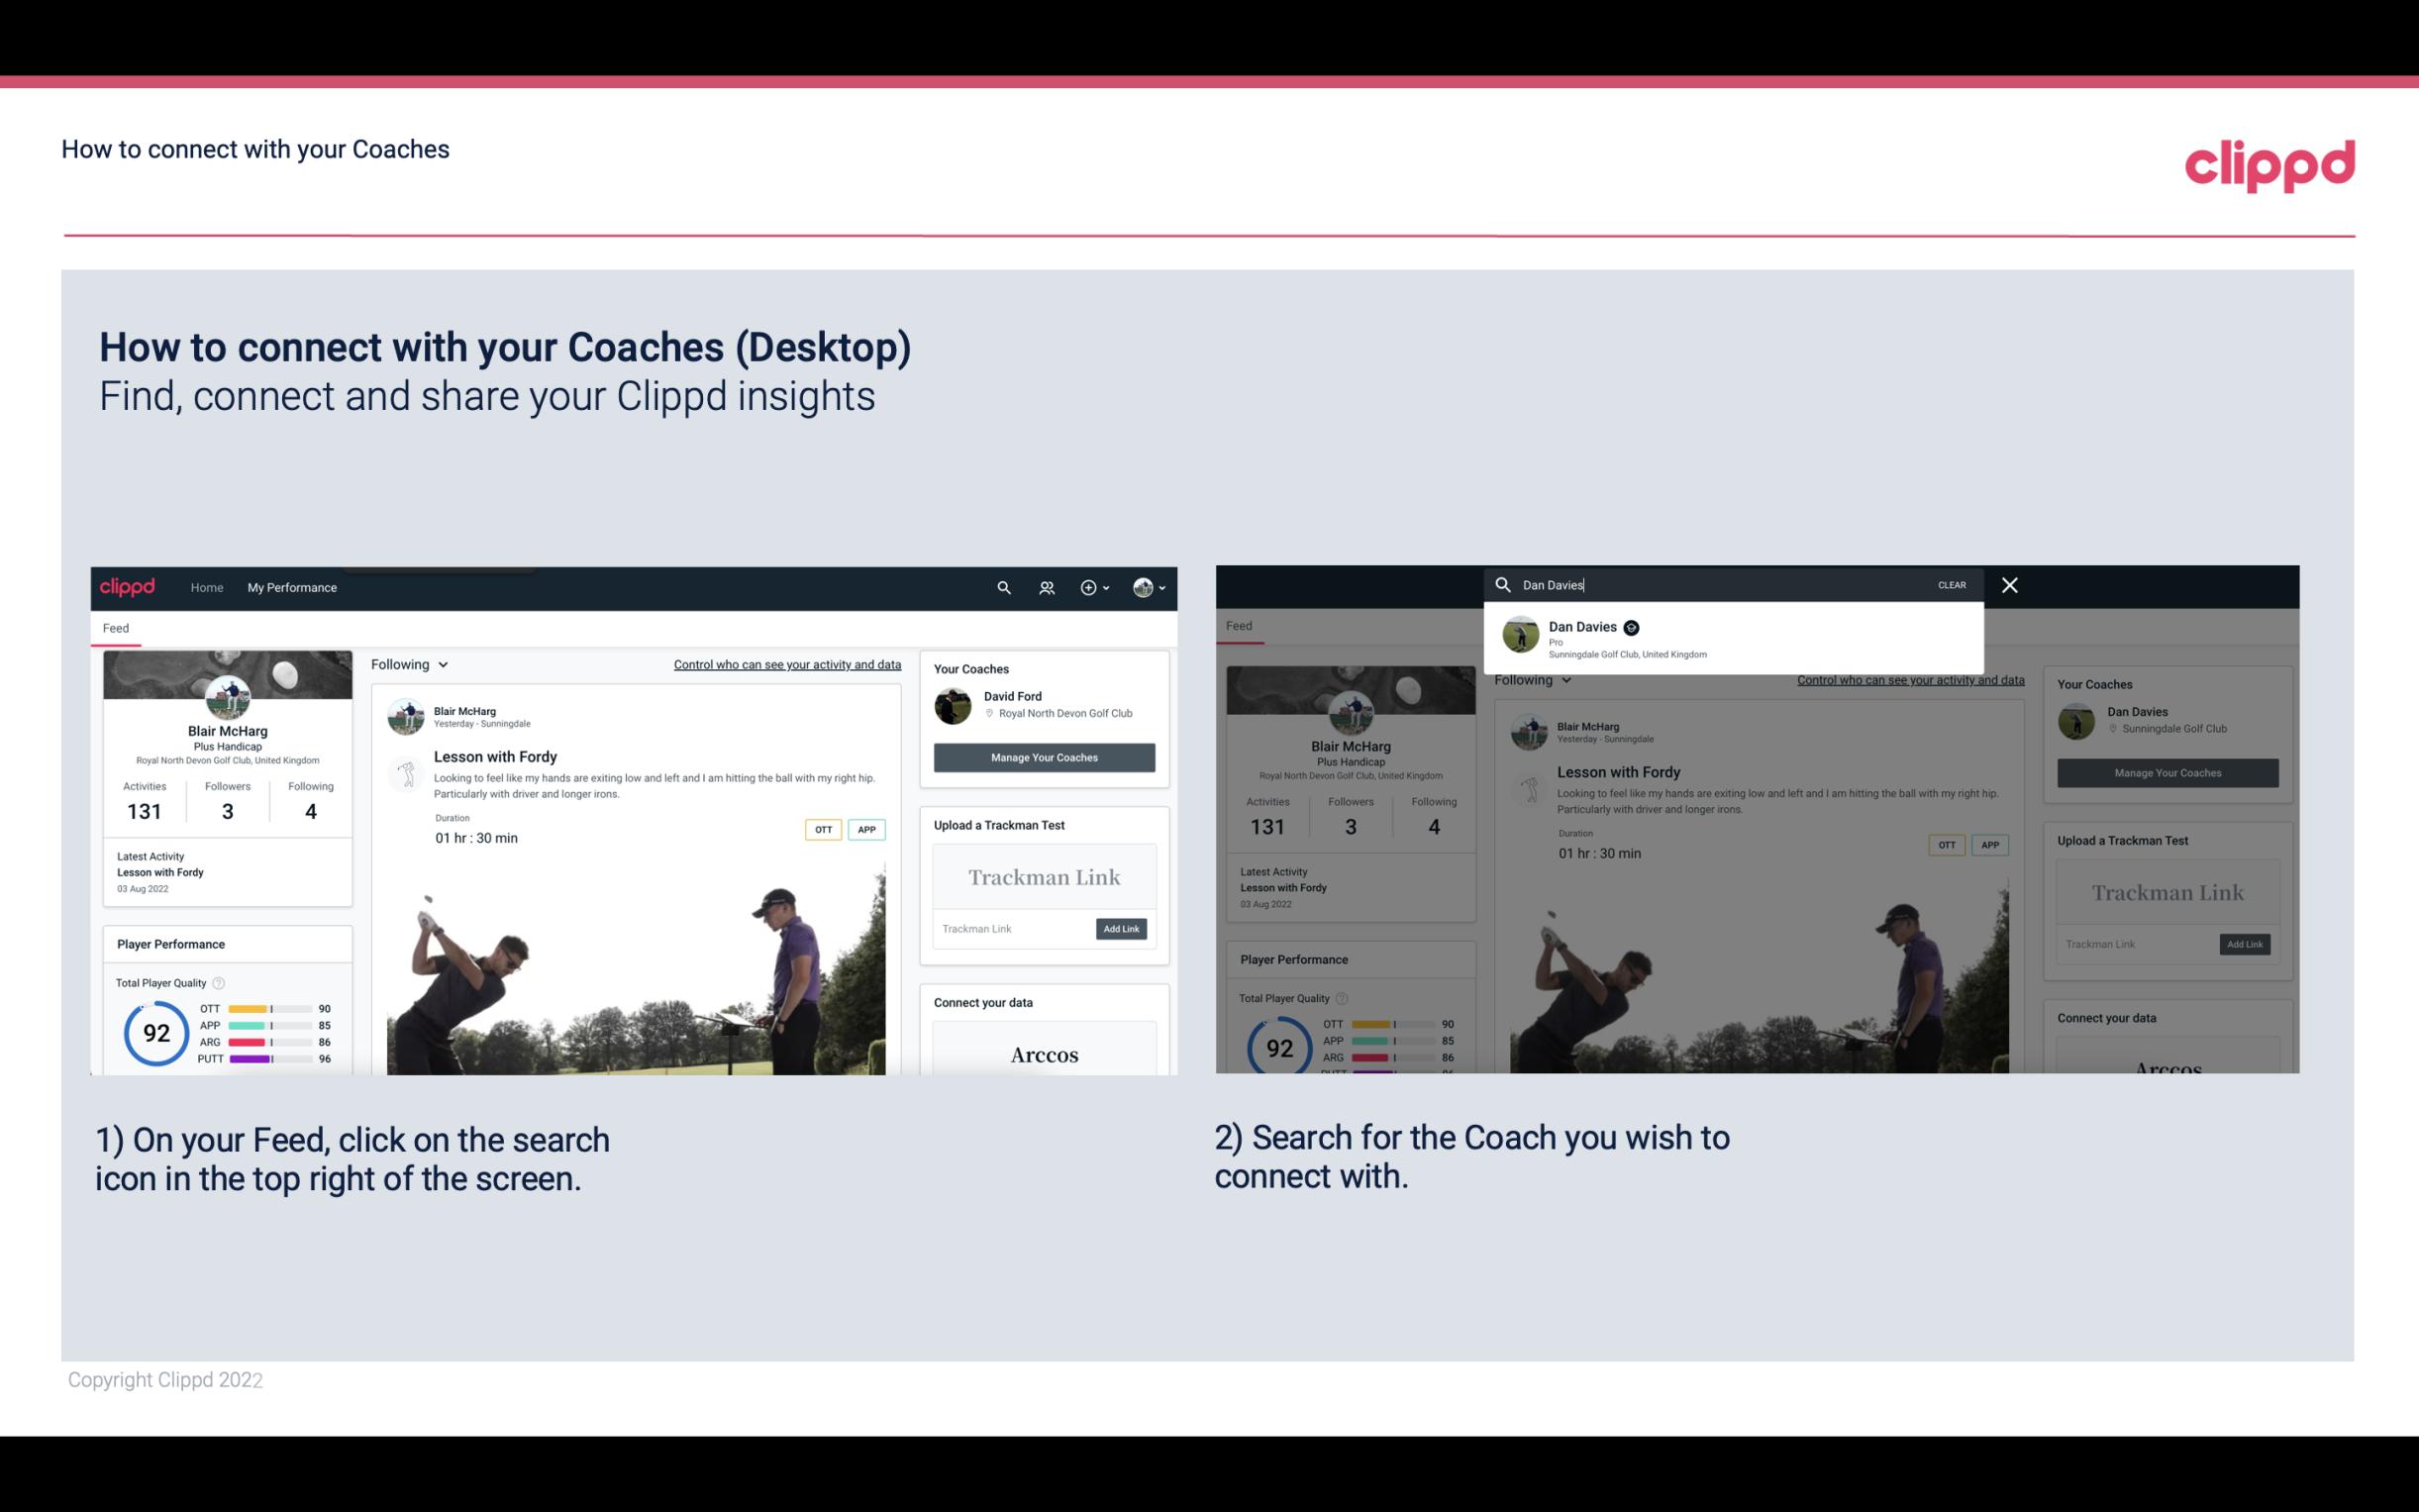Click the close X on search overlay
2419x1512 pixels.
pyautogui.click(x=2008, y=583)
